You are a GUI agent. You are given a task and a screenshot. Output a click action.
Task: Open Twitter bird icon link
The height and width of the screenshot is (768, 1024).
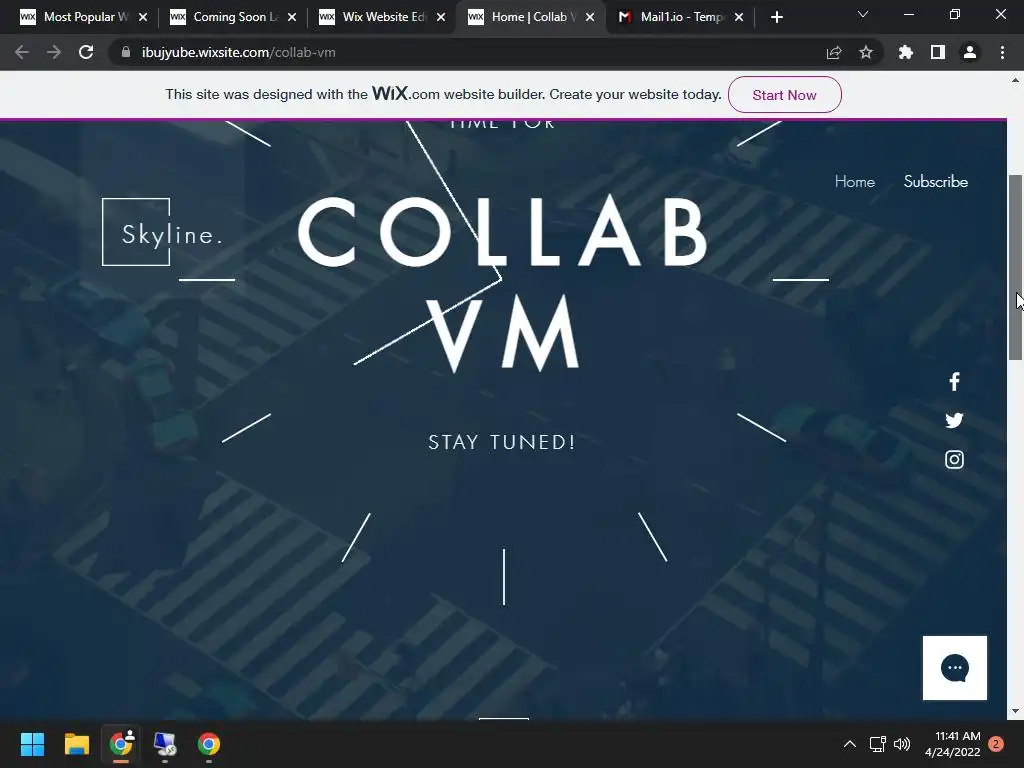954,420
